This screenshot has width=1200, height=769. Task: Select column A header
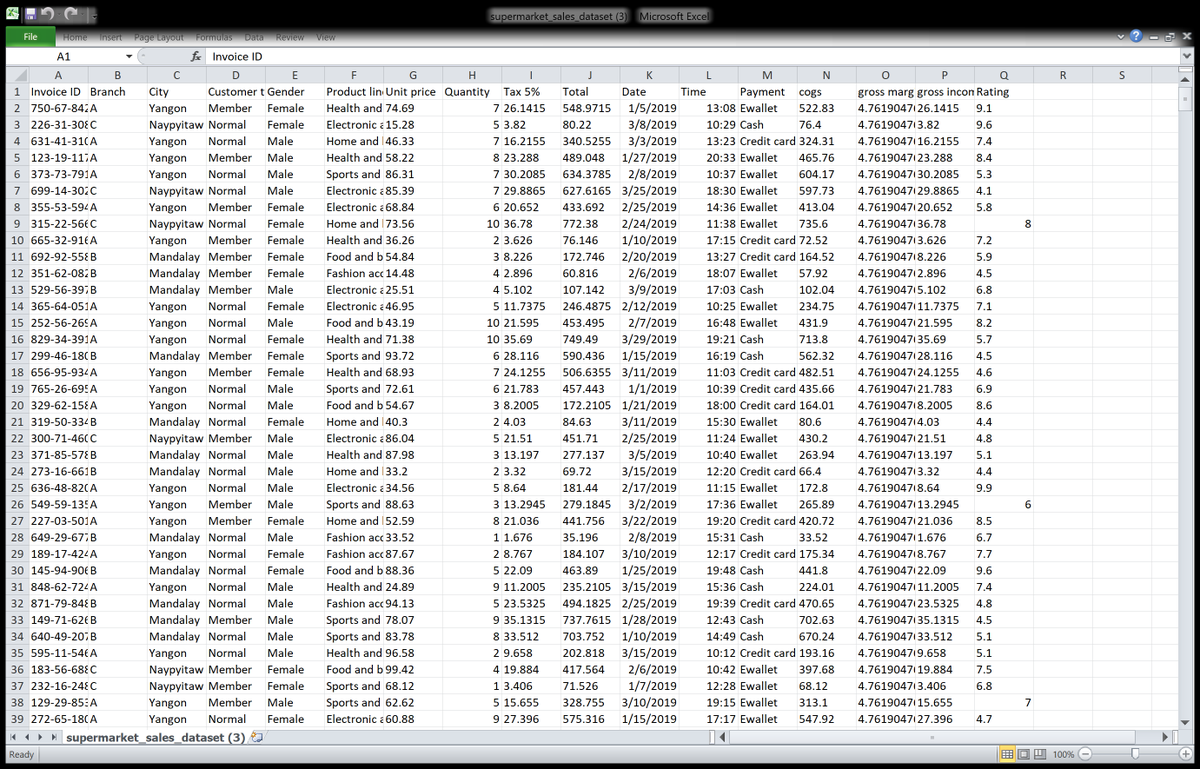(58, 74)
